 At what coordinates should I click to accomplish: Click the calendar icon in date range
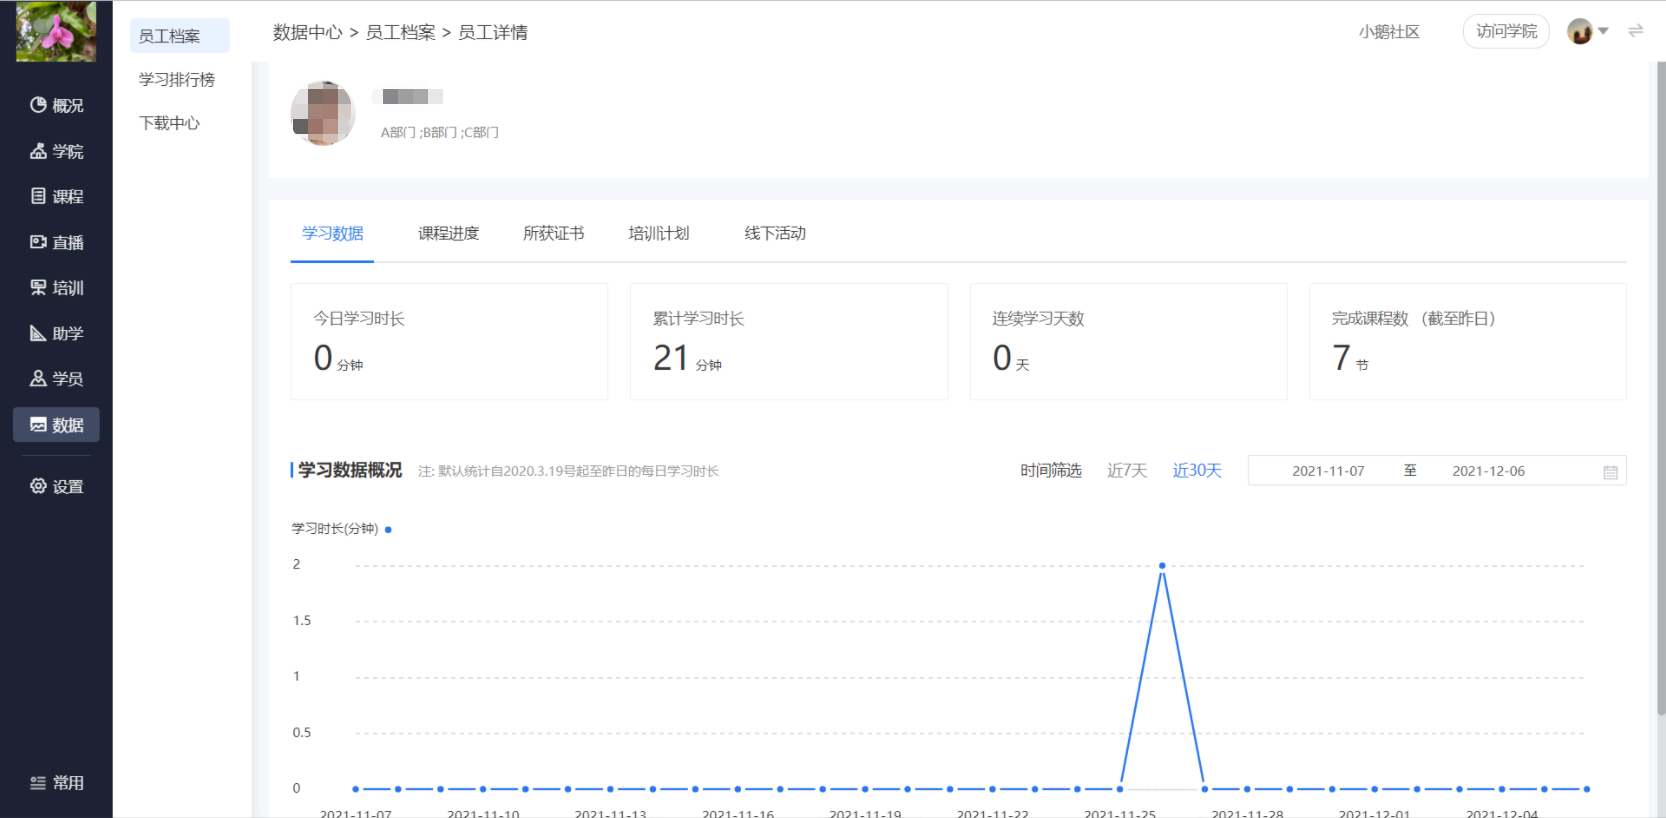(x=1610, y=472)
